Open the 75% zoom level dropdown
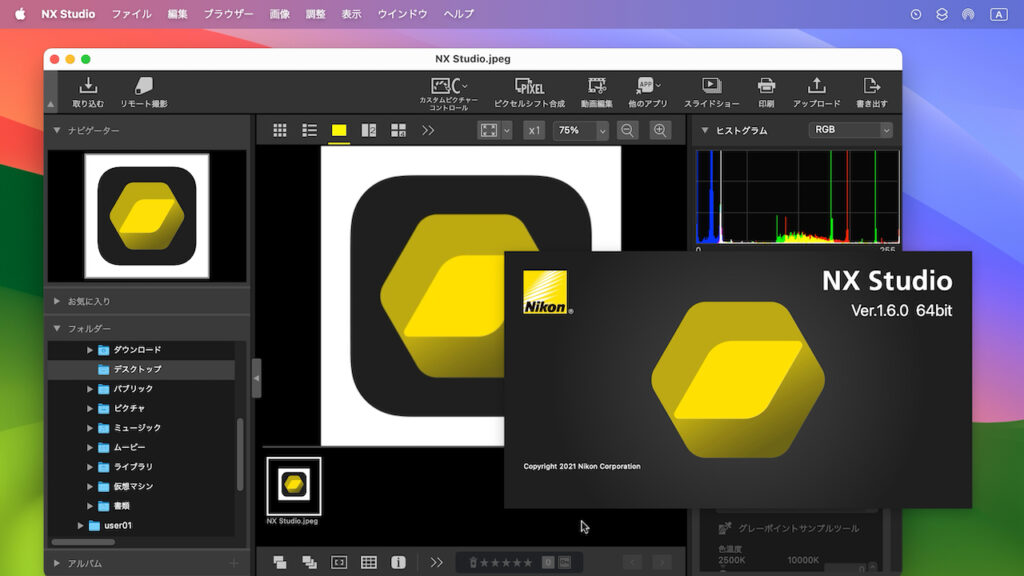1024x576 pixels. point(580,130)
